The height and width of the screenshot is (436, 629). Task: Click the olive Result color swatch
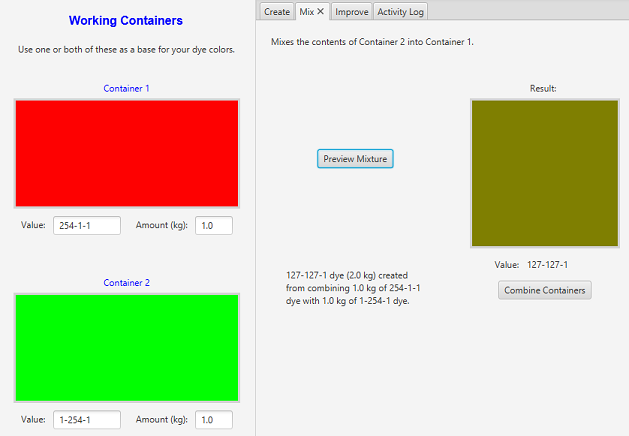click(x=545, y=173)
